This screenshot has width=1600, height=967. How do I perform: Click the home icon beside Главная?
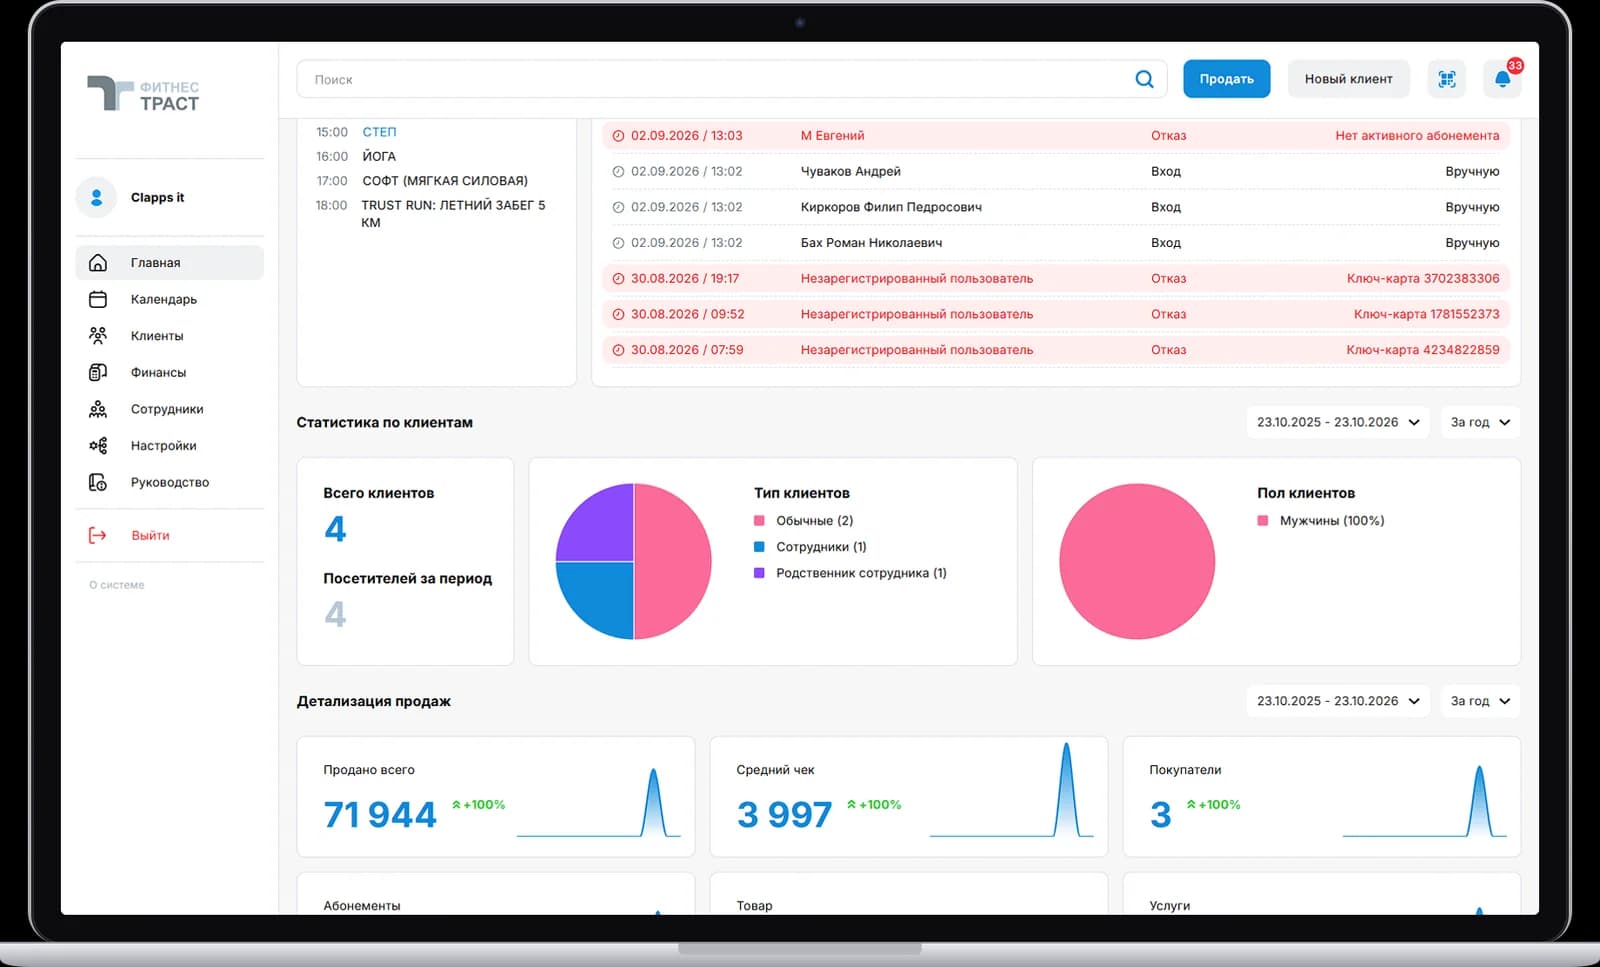(x=98, y=262)
